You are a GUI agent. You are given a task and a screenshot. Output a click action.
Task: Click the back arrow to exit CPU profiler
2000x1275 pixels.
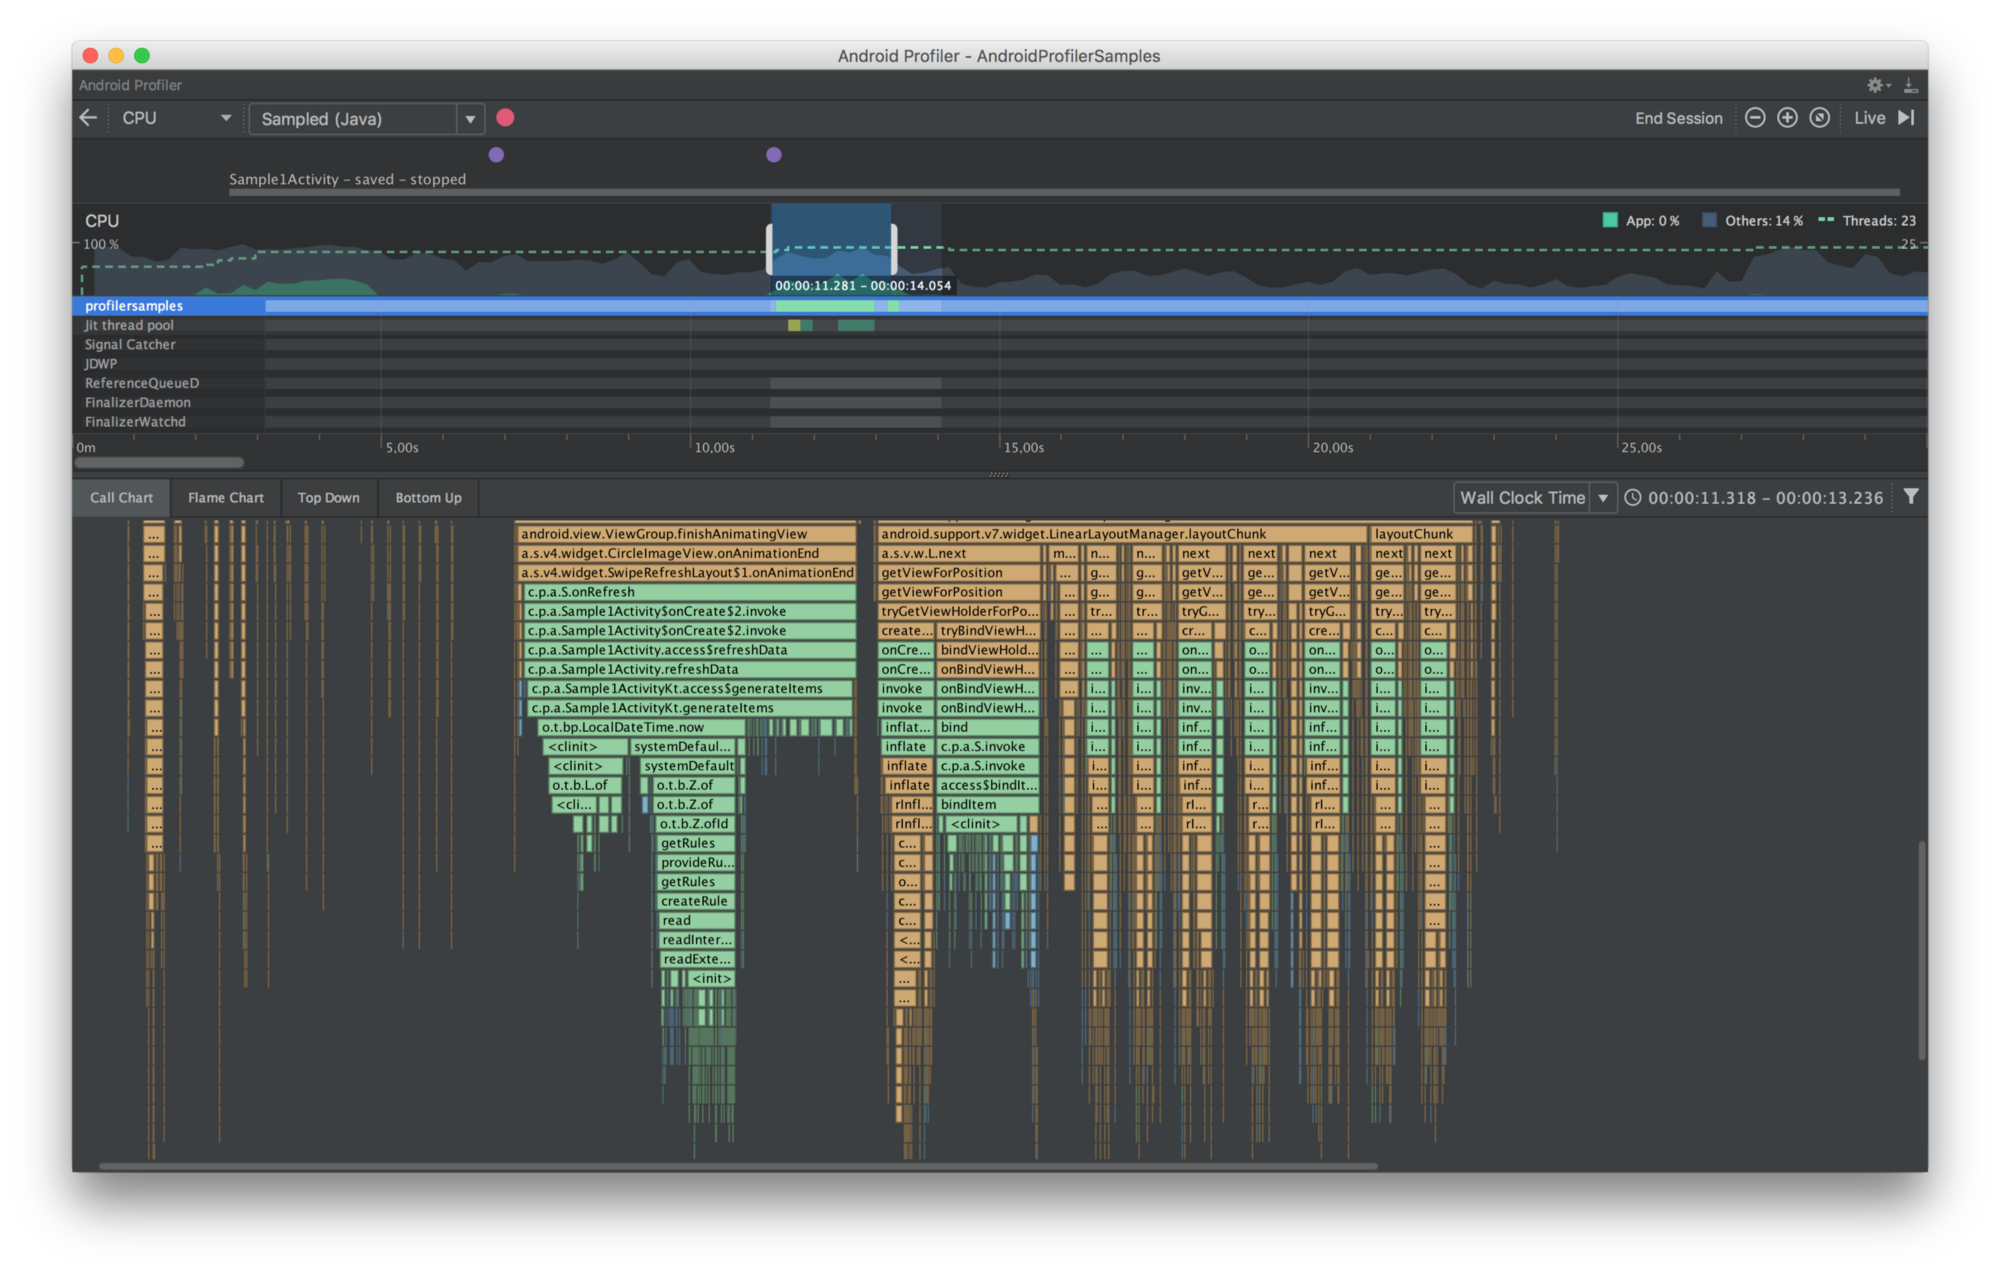click(x=88, y=117)
